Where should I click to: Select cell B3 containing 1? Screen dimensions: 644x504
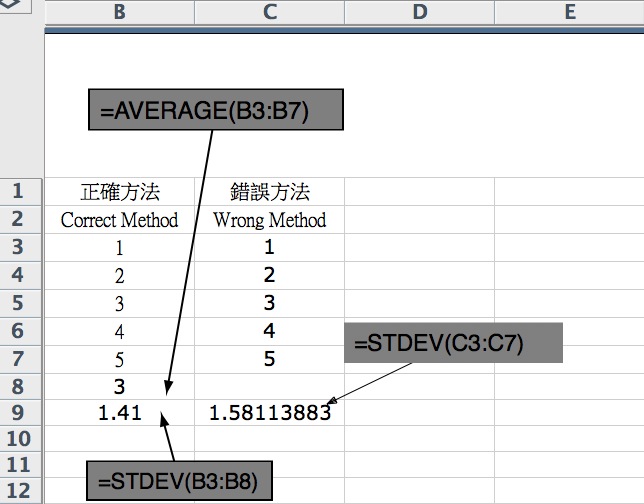click(120, 248)
